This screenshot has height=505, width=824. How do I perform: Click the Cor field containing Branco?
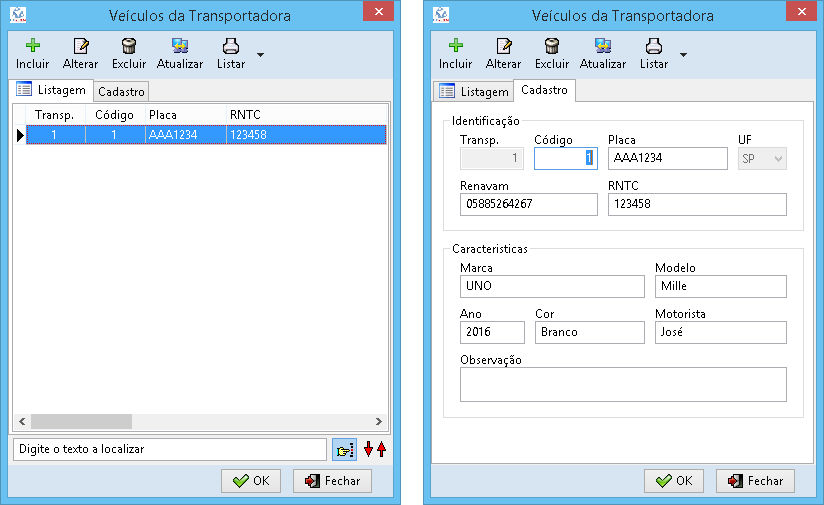590,333
